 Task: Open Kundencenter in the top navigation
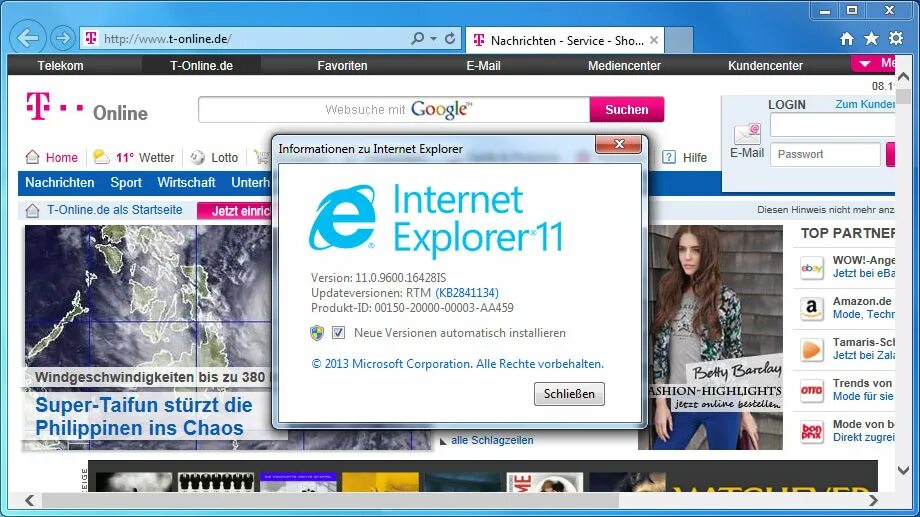click(765, 66)
